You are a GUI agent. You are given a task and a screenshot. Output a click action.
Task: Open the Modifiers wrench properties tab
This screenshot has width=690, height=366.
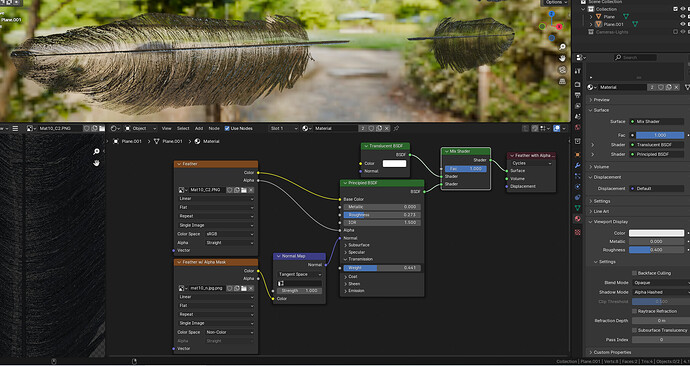[x=578, y=165]
